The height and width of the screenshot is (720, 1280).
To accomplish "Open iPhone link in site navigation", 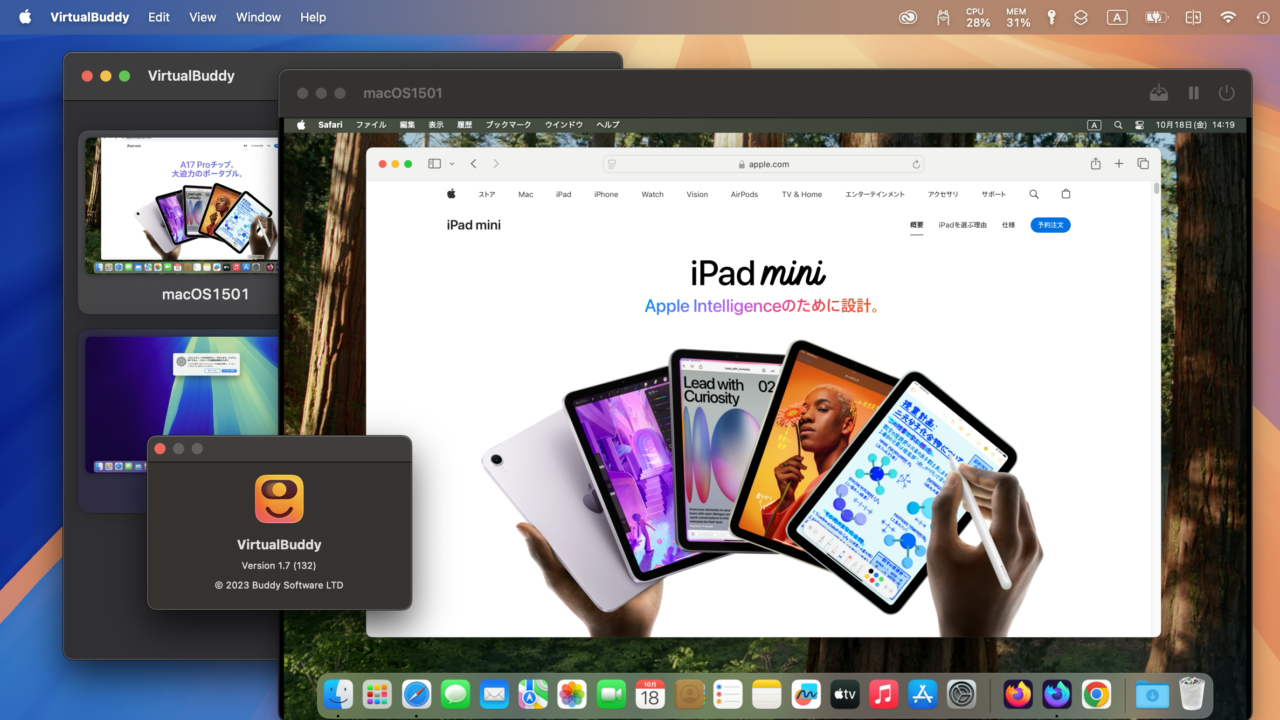I will click(x=606, y=195).
